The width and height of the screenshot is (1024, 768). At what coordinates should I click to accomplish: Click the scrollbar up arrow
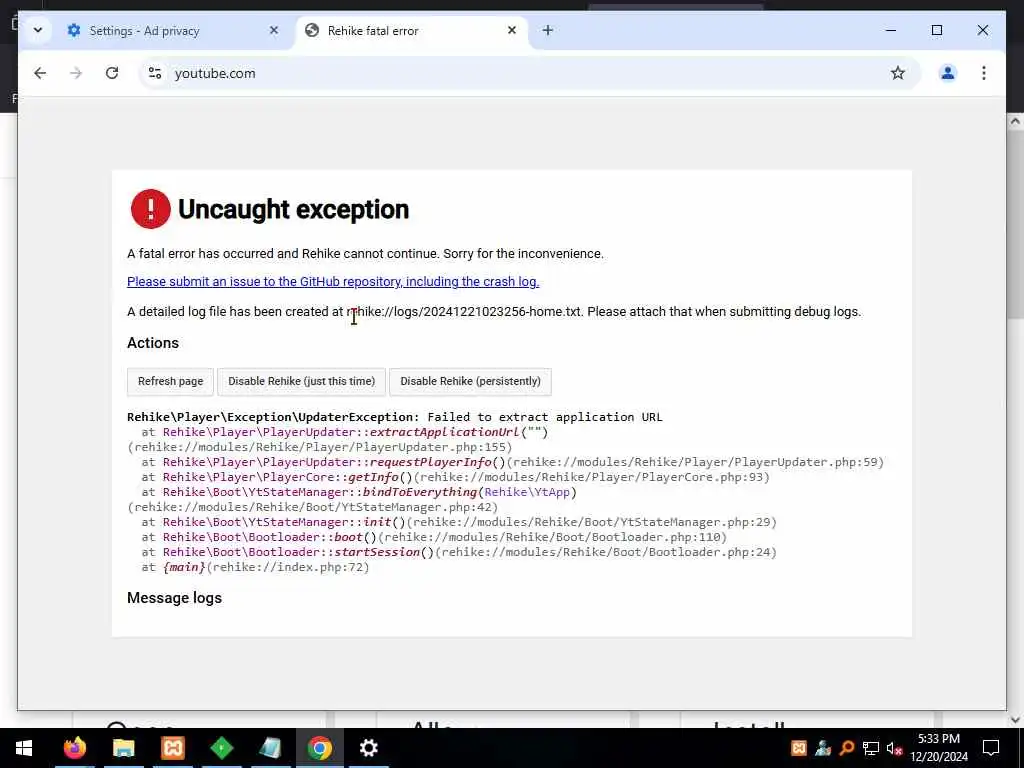click(1016, 121)
